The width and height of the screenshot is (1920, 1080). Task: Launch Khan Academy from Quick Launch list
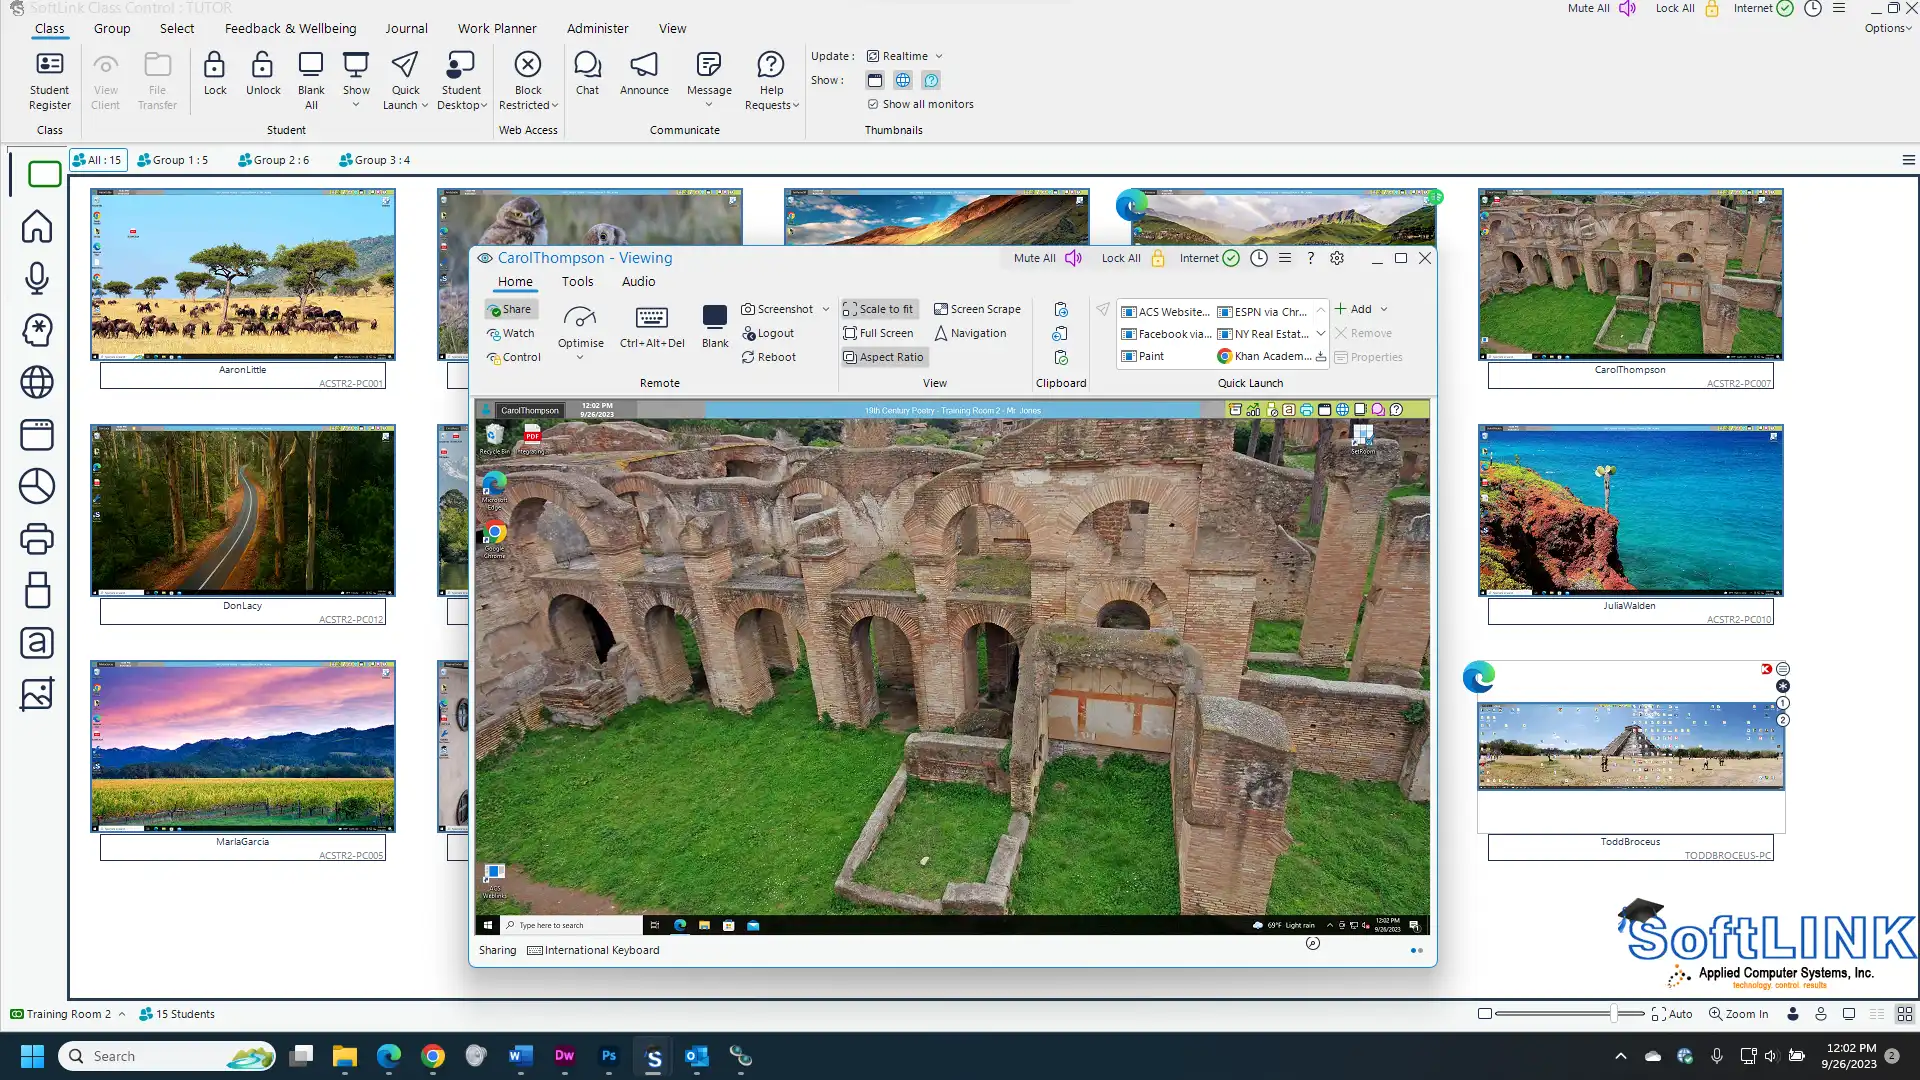point(1264,356)
